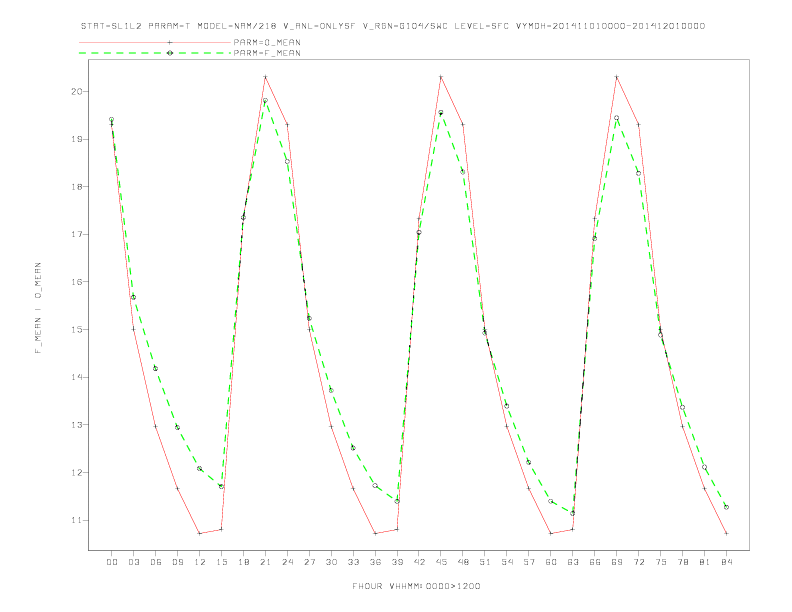Click x-axis tick label 66
The height and width of the screenshot is (612, 792).
[x=595, y=562]
